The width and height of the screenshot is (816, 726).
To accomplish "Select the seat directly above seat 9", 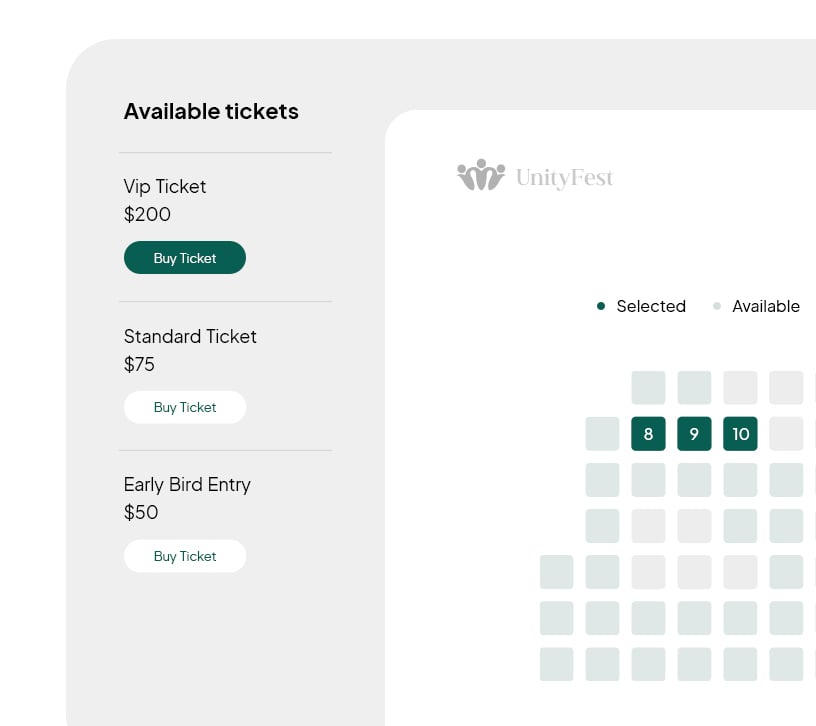I will pos(694,388).
